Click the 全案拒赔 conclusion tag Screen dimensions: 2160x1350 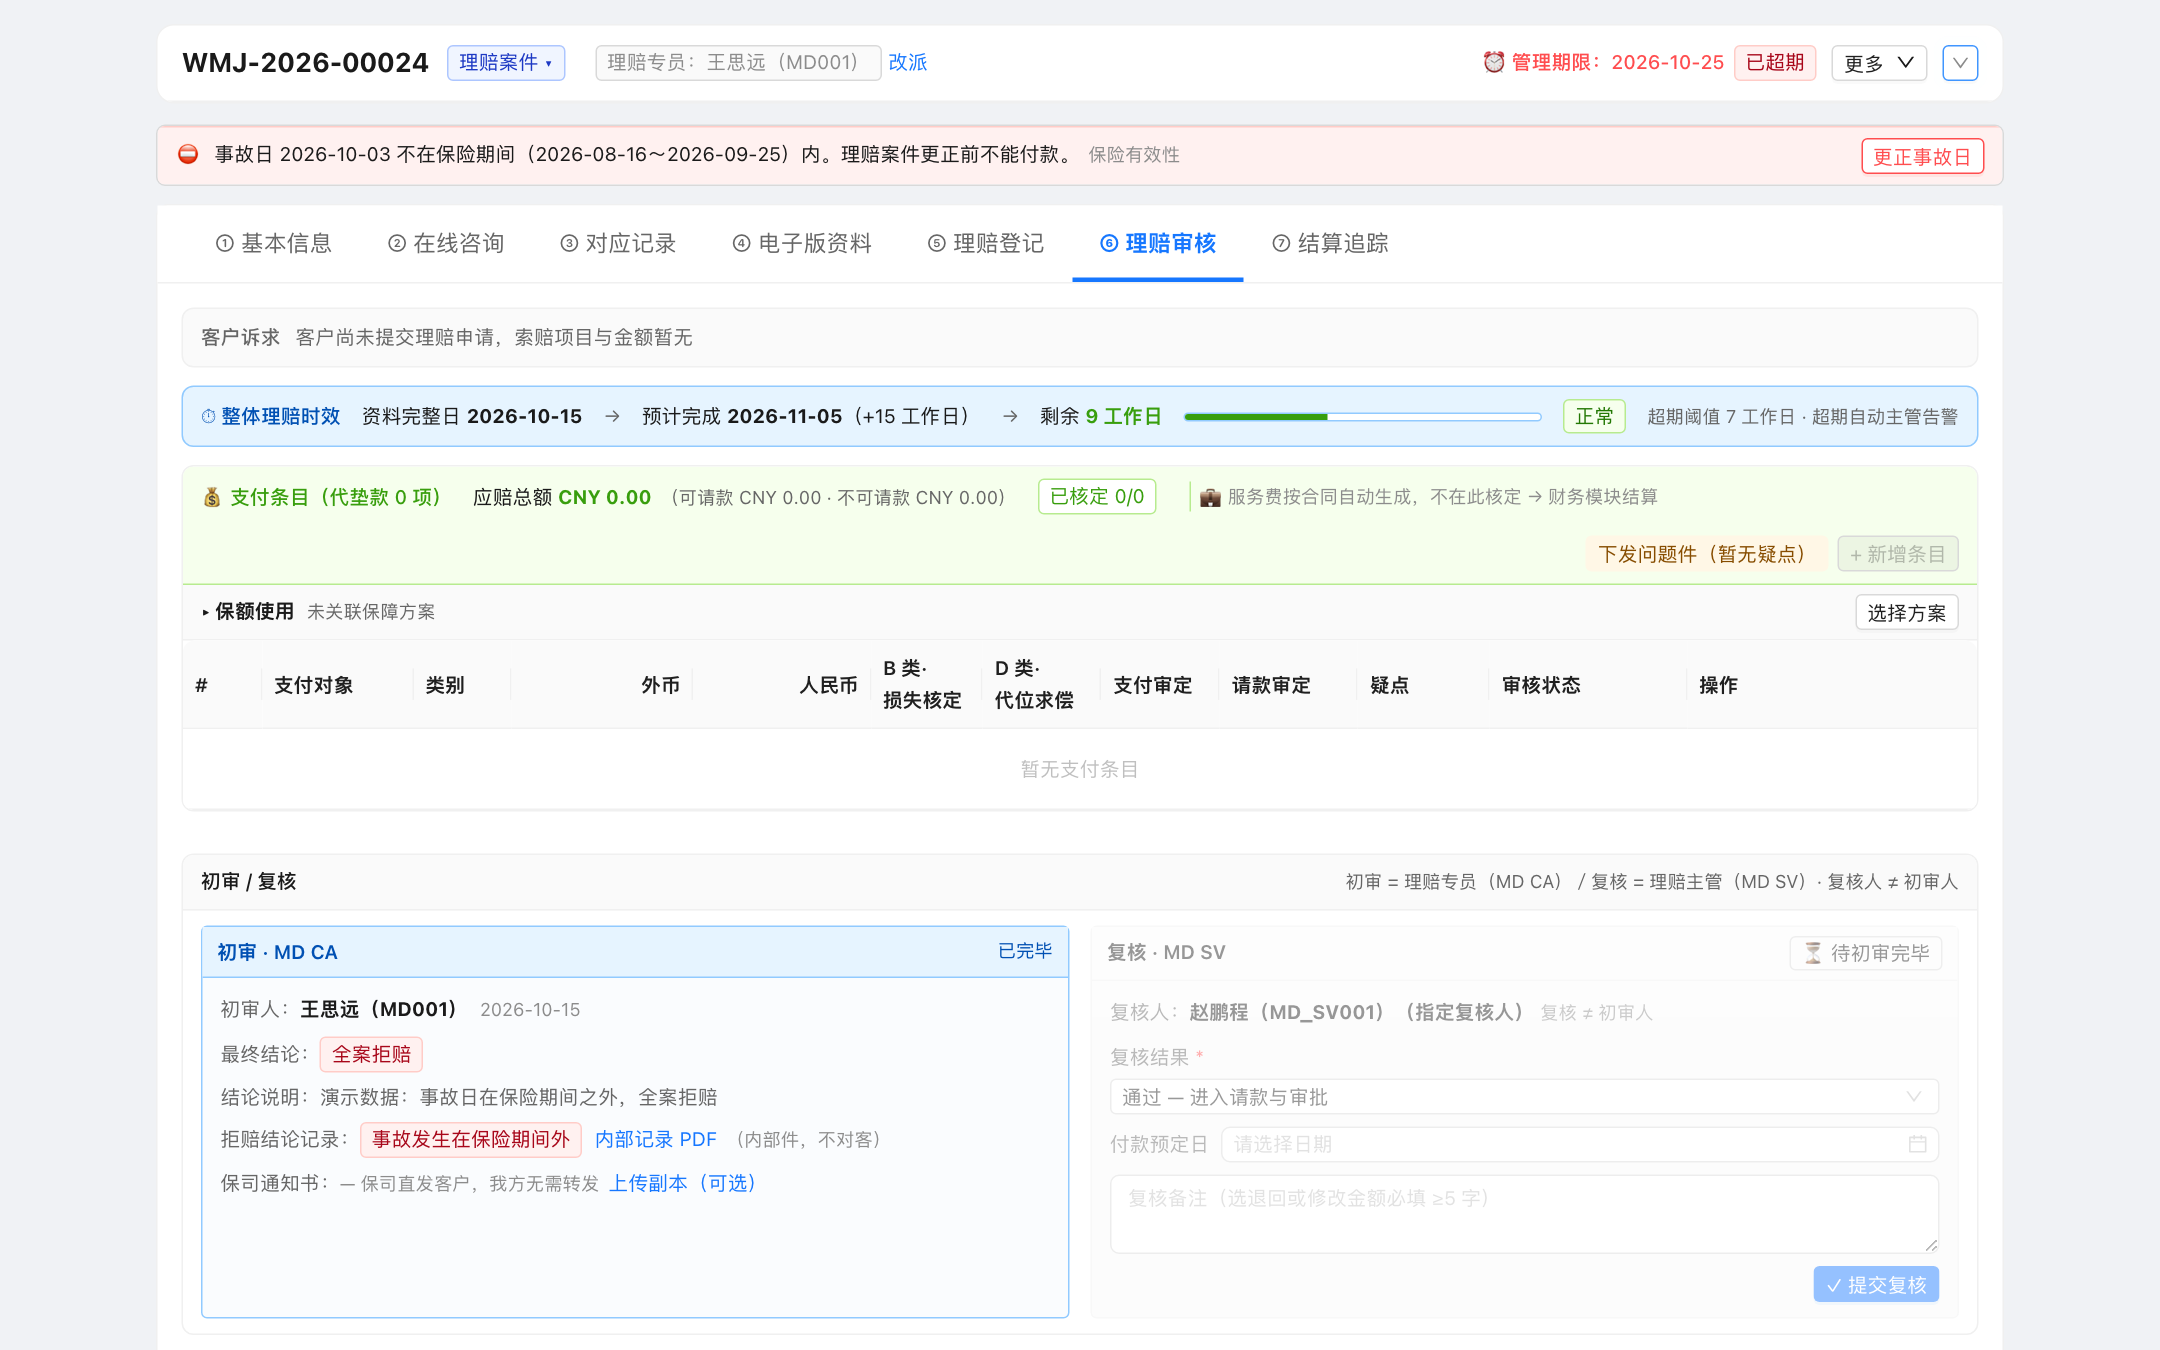tap(371, 1054)
